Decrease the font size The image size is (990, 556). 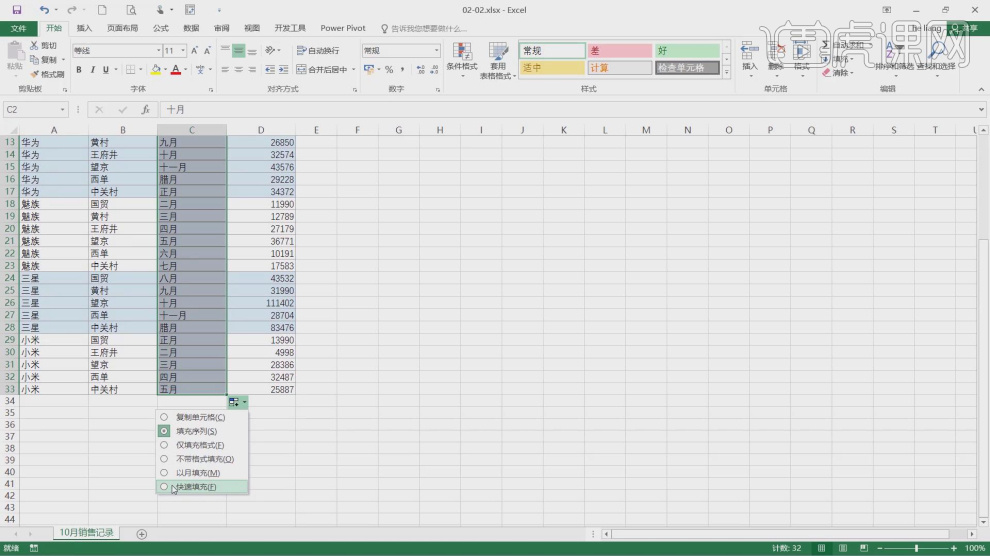point(207,50)
